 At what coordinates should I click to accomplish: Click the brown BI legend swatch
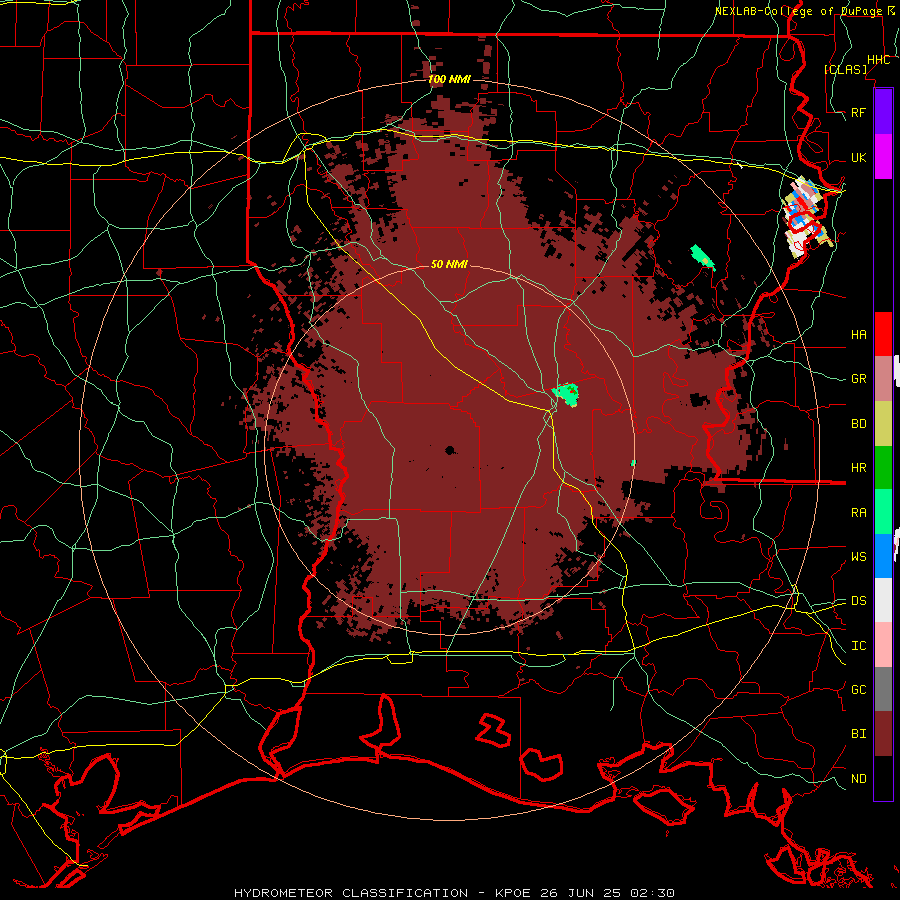tap(883, 734)
